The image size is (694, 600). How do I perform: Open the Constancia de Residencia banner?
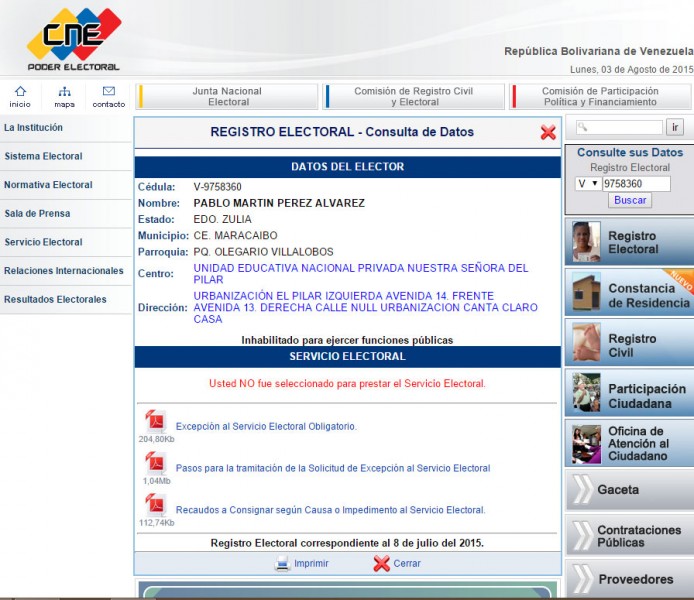tap(630, 294)
